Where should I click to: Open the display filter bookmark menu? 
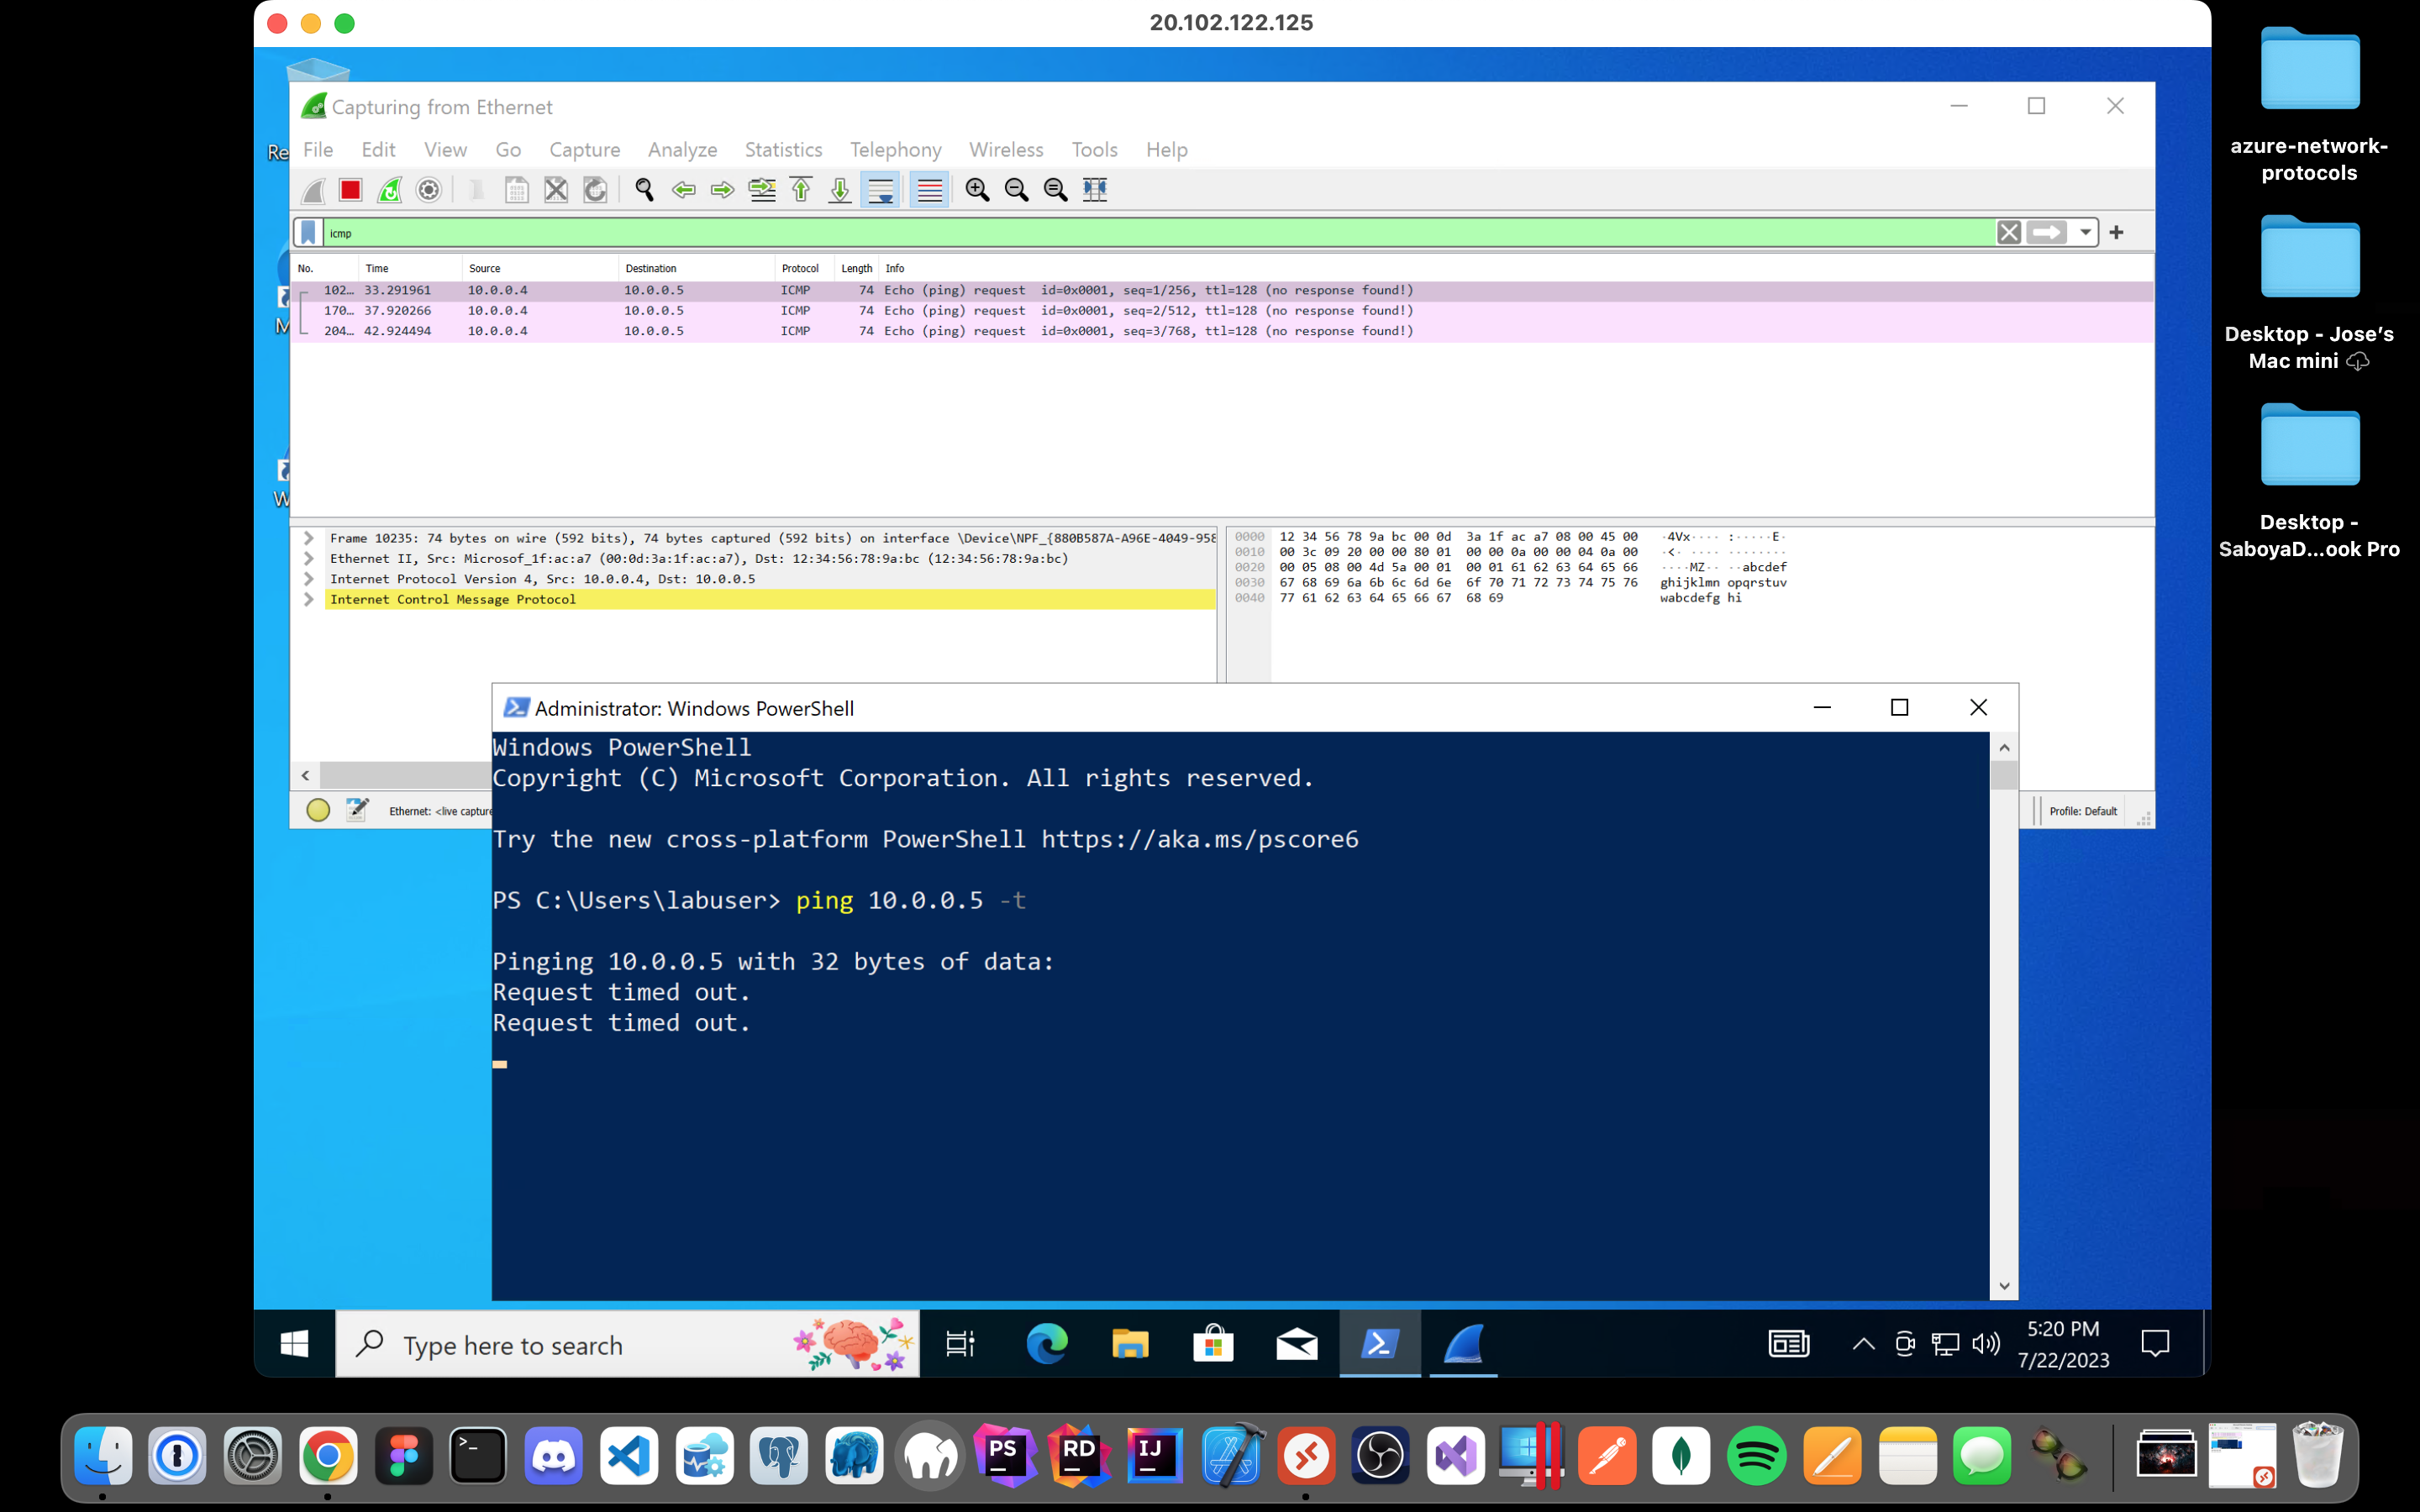click(309, 233)
